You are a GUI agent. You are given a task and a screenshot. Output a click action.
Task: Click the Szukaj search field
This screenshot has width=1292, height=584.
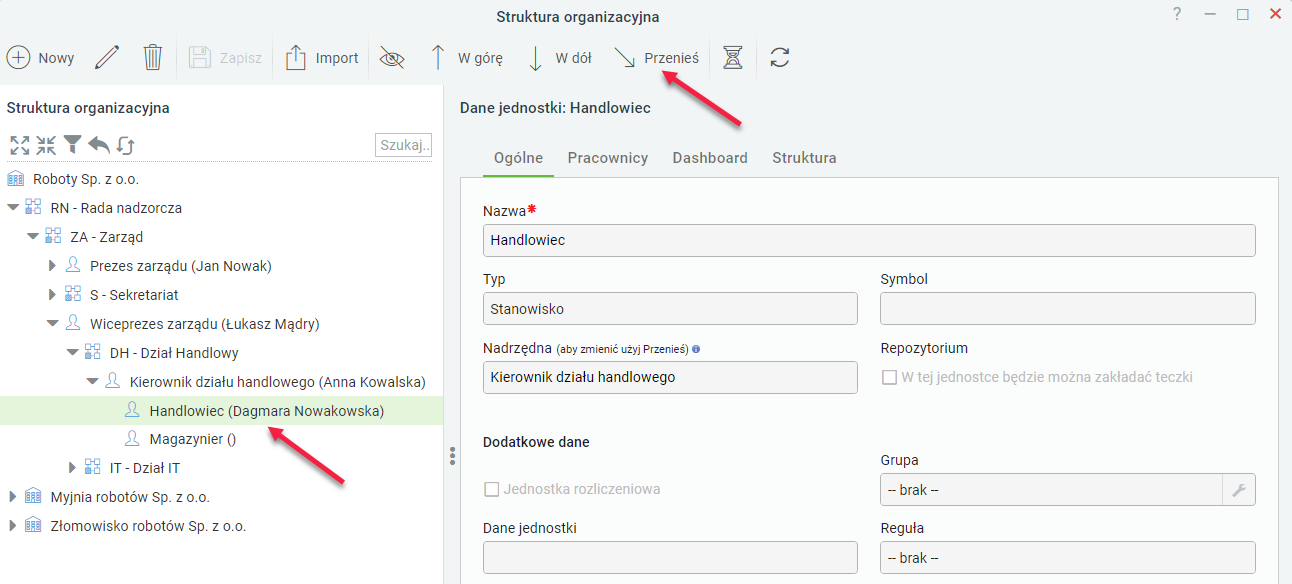(x=403, y=145)
